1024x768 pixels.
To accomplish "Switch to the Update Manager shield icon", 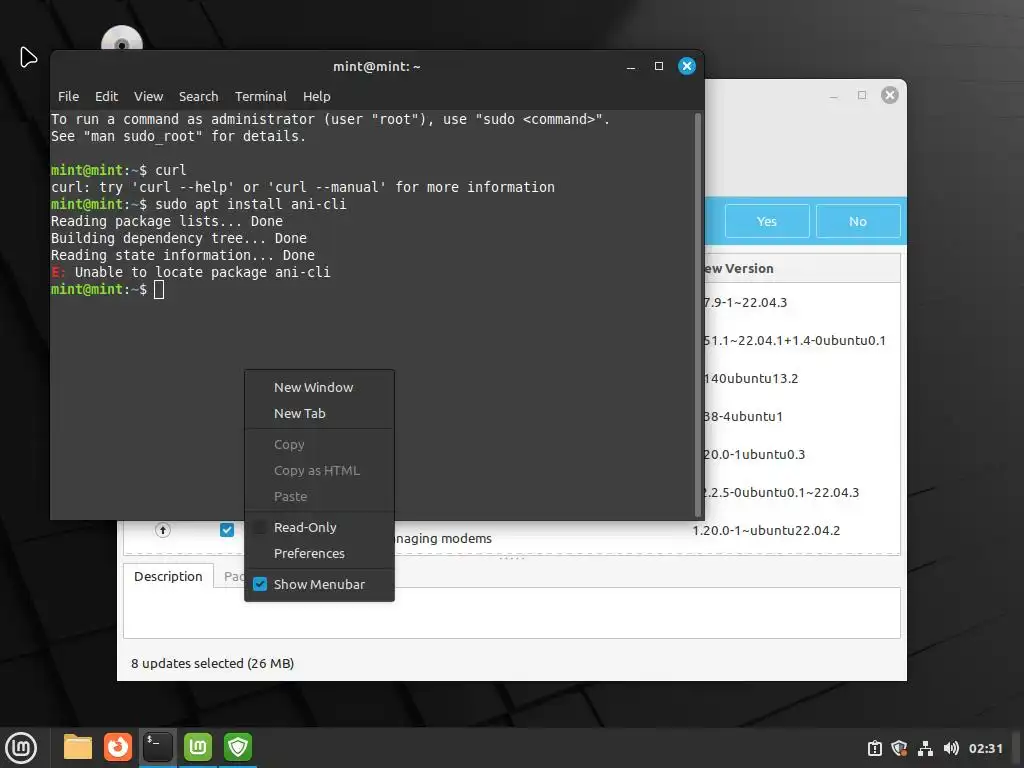I will click(238, 747).
